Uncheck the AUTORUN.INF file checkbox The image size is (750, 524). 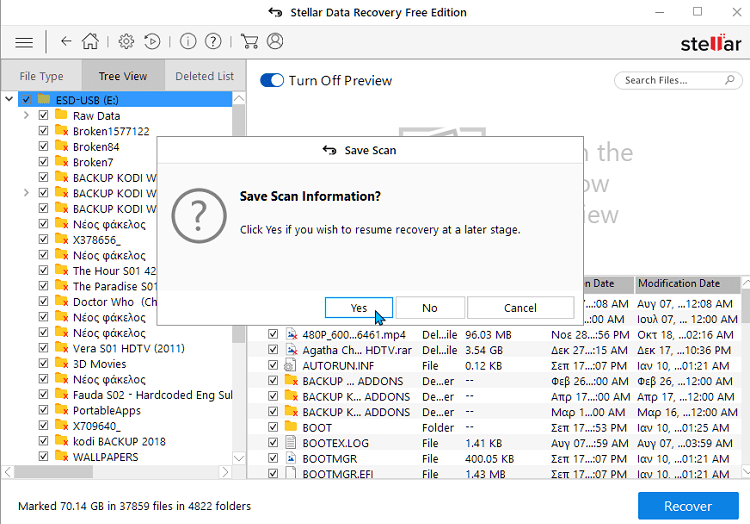[273, 365]
